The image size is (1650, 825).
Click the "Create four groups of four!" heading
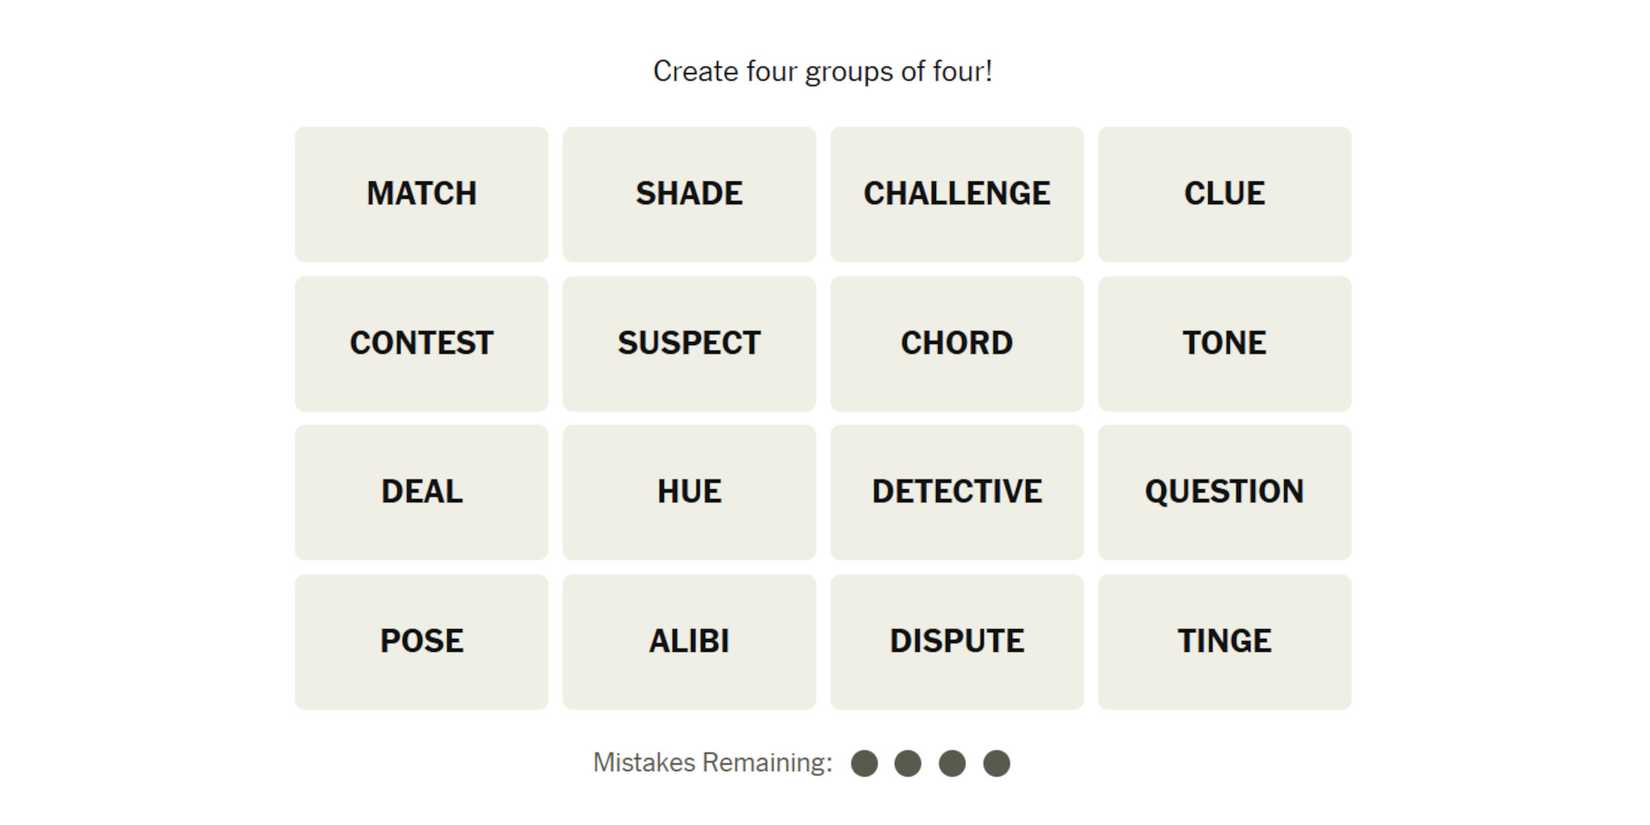coord(822,72)
